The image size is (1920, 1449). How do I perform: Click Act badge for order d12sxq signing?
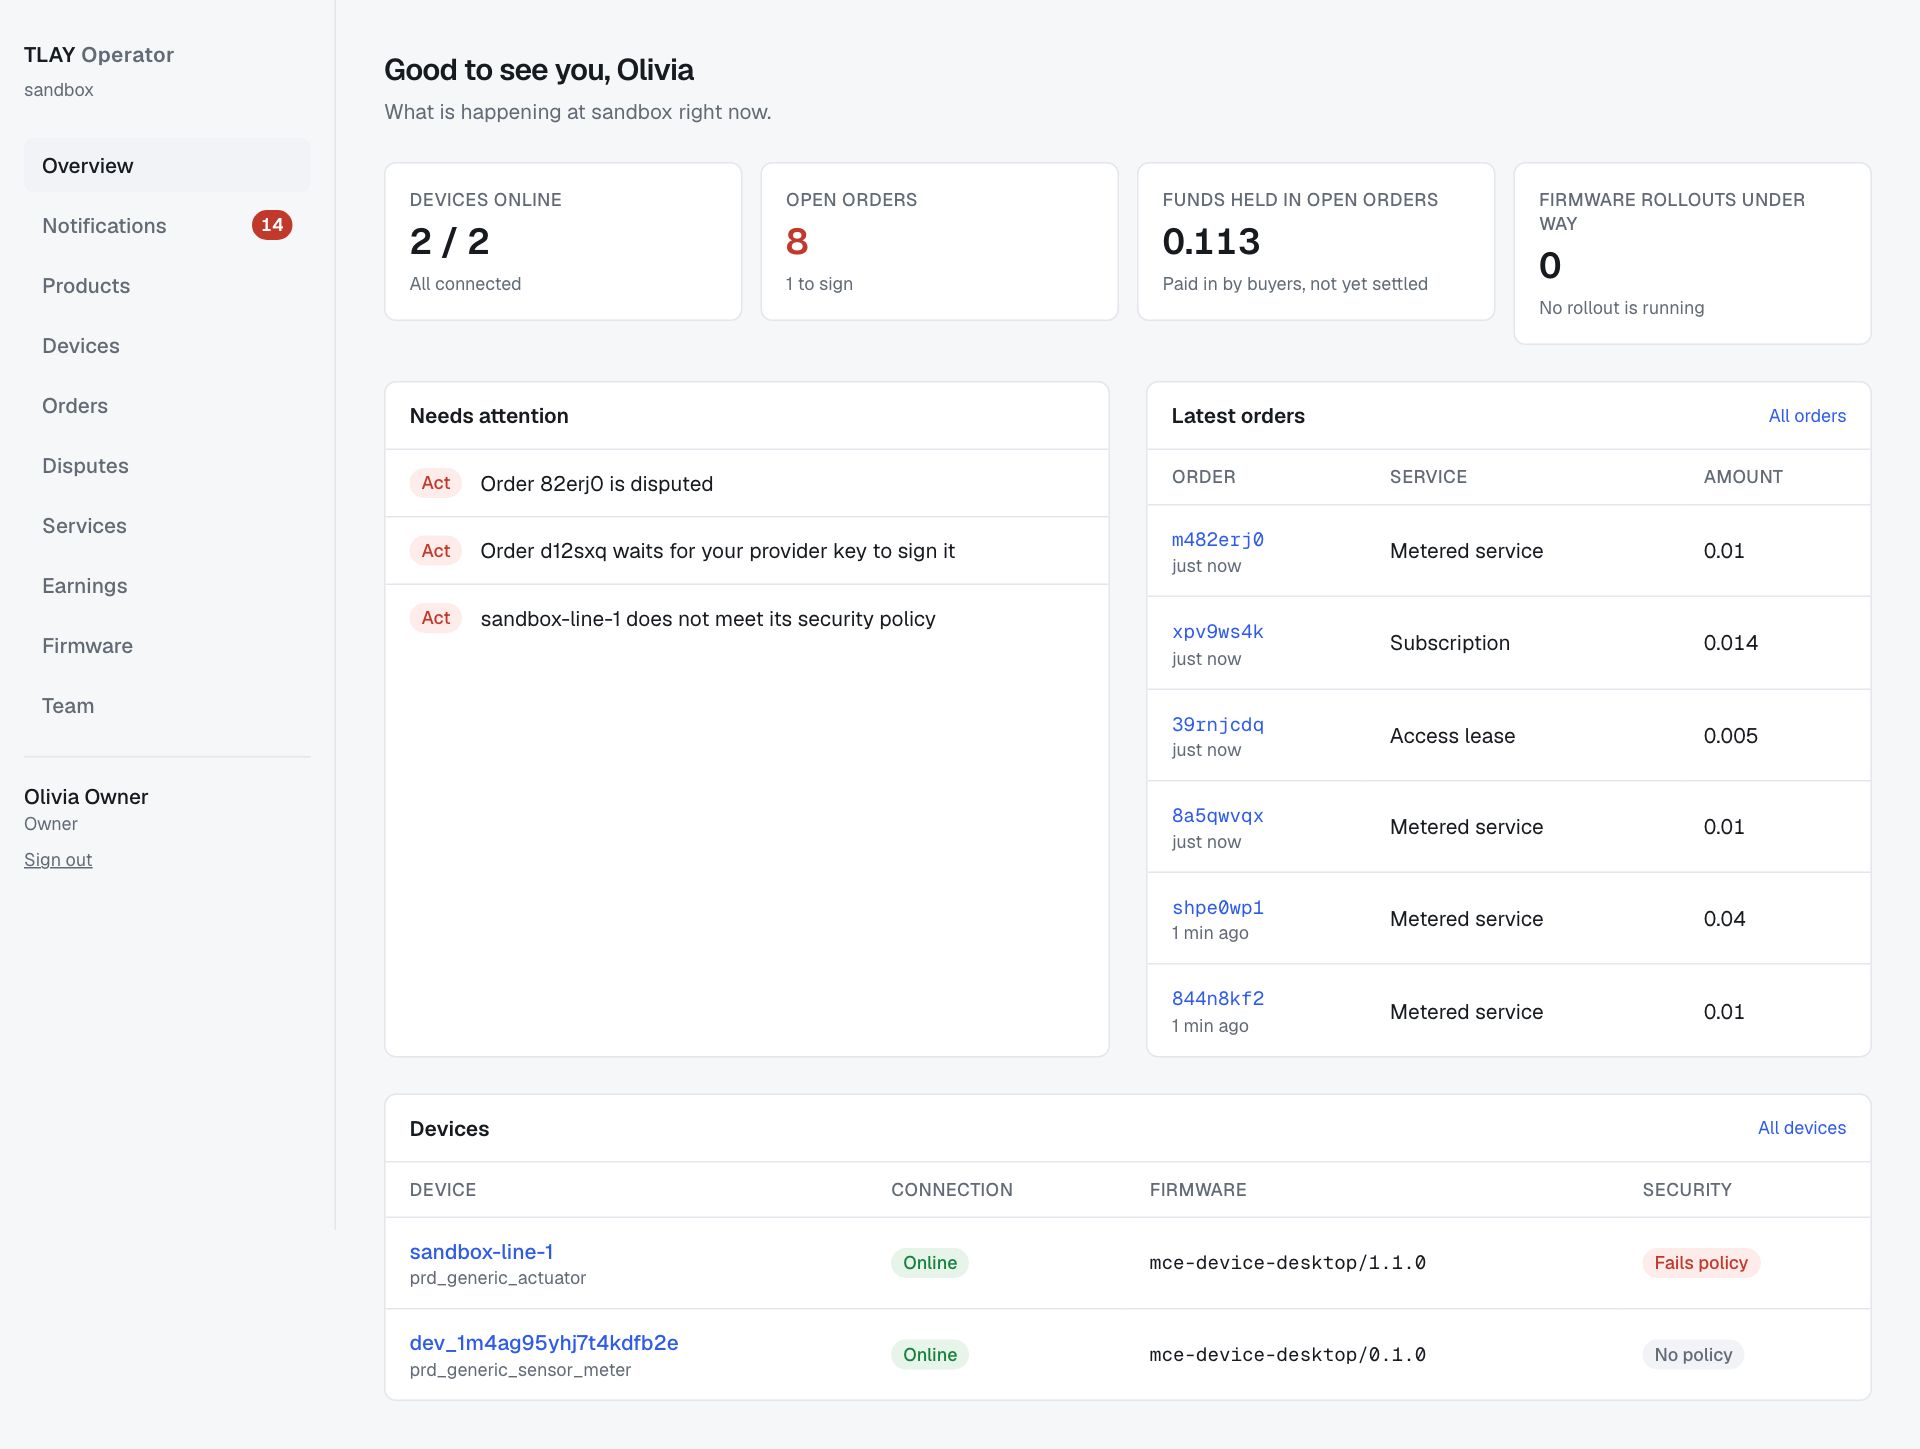[x=435, y=551]
